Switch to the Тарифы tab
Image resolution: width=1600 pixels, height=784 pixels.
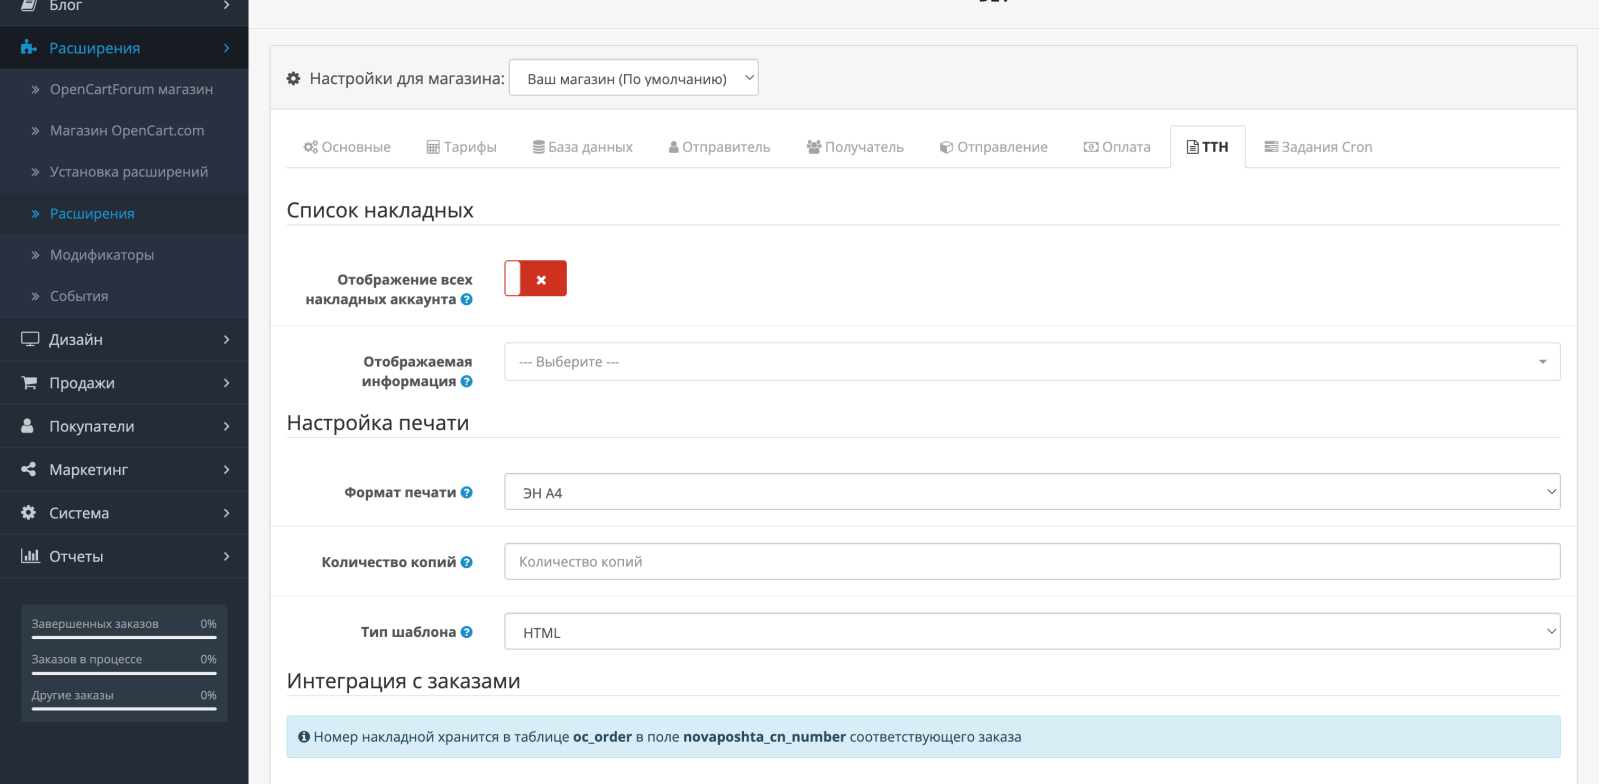pyautogui.click(x=461, y=147)
